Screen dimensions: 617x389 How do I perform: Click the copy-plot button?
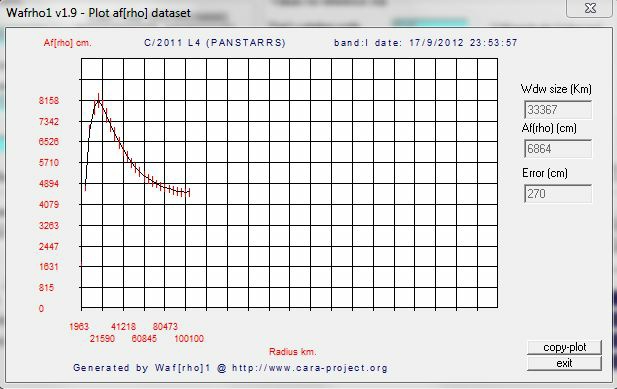564,347
